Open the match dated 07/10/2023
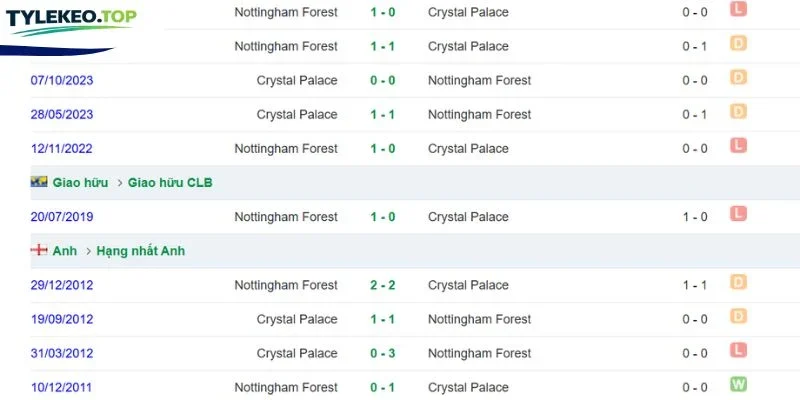The height and width of the screenshot is (400, 800). pyautogui.click(x=62, y=81)
